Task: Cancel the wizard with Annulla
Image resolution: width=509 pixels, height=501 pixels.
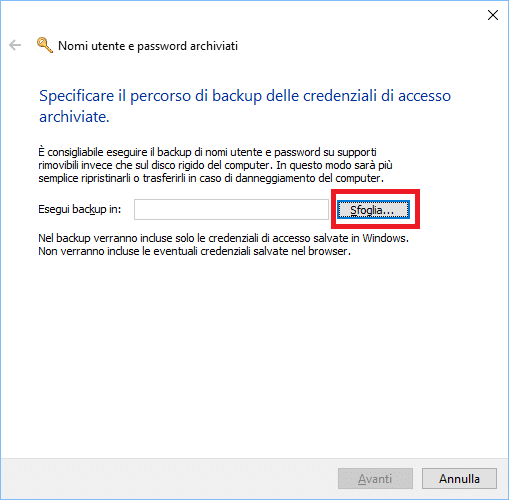Action: point(459,478)
